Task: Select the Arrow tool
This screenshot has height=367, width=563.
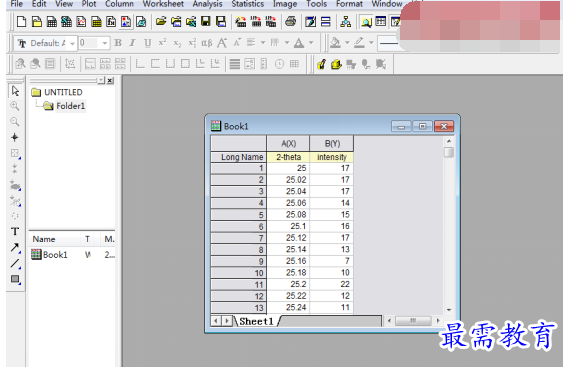Action: [x=15, y=247]
